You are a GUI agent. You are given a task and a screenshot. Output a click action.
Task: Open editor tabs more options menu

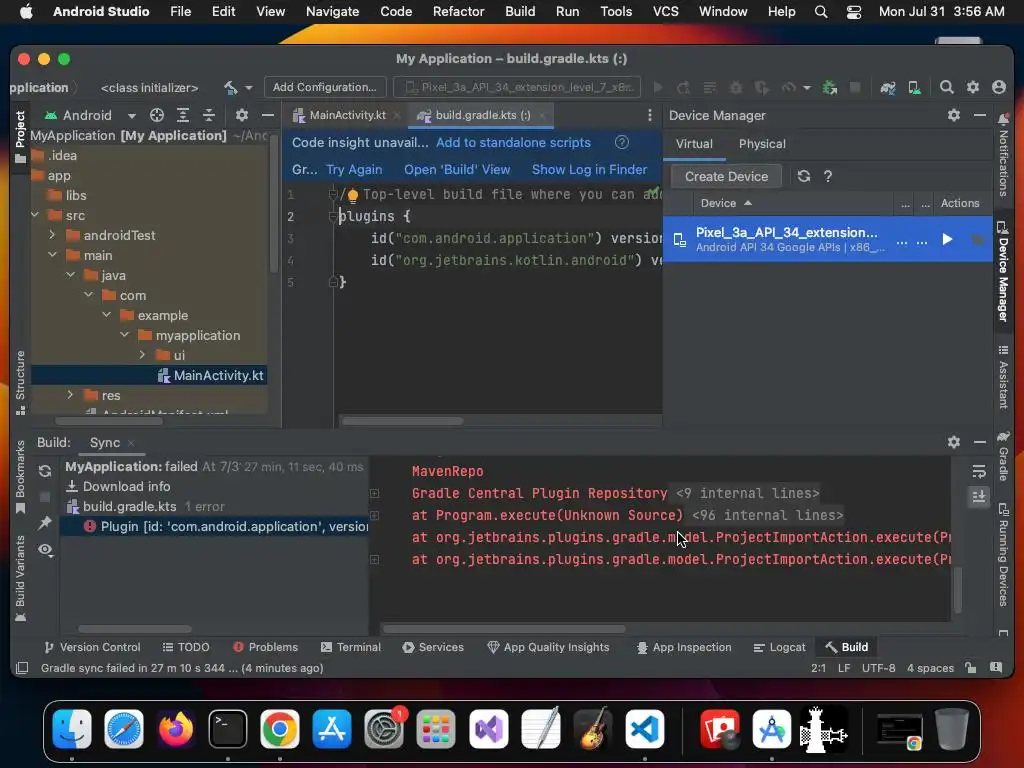(x=649, y=116)
